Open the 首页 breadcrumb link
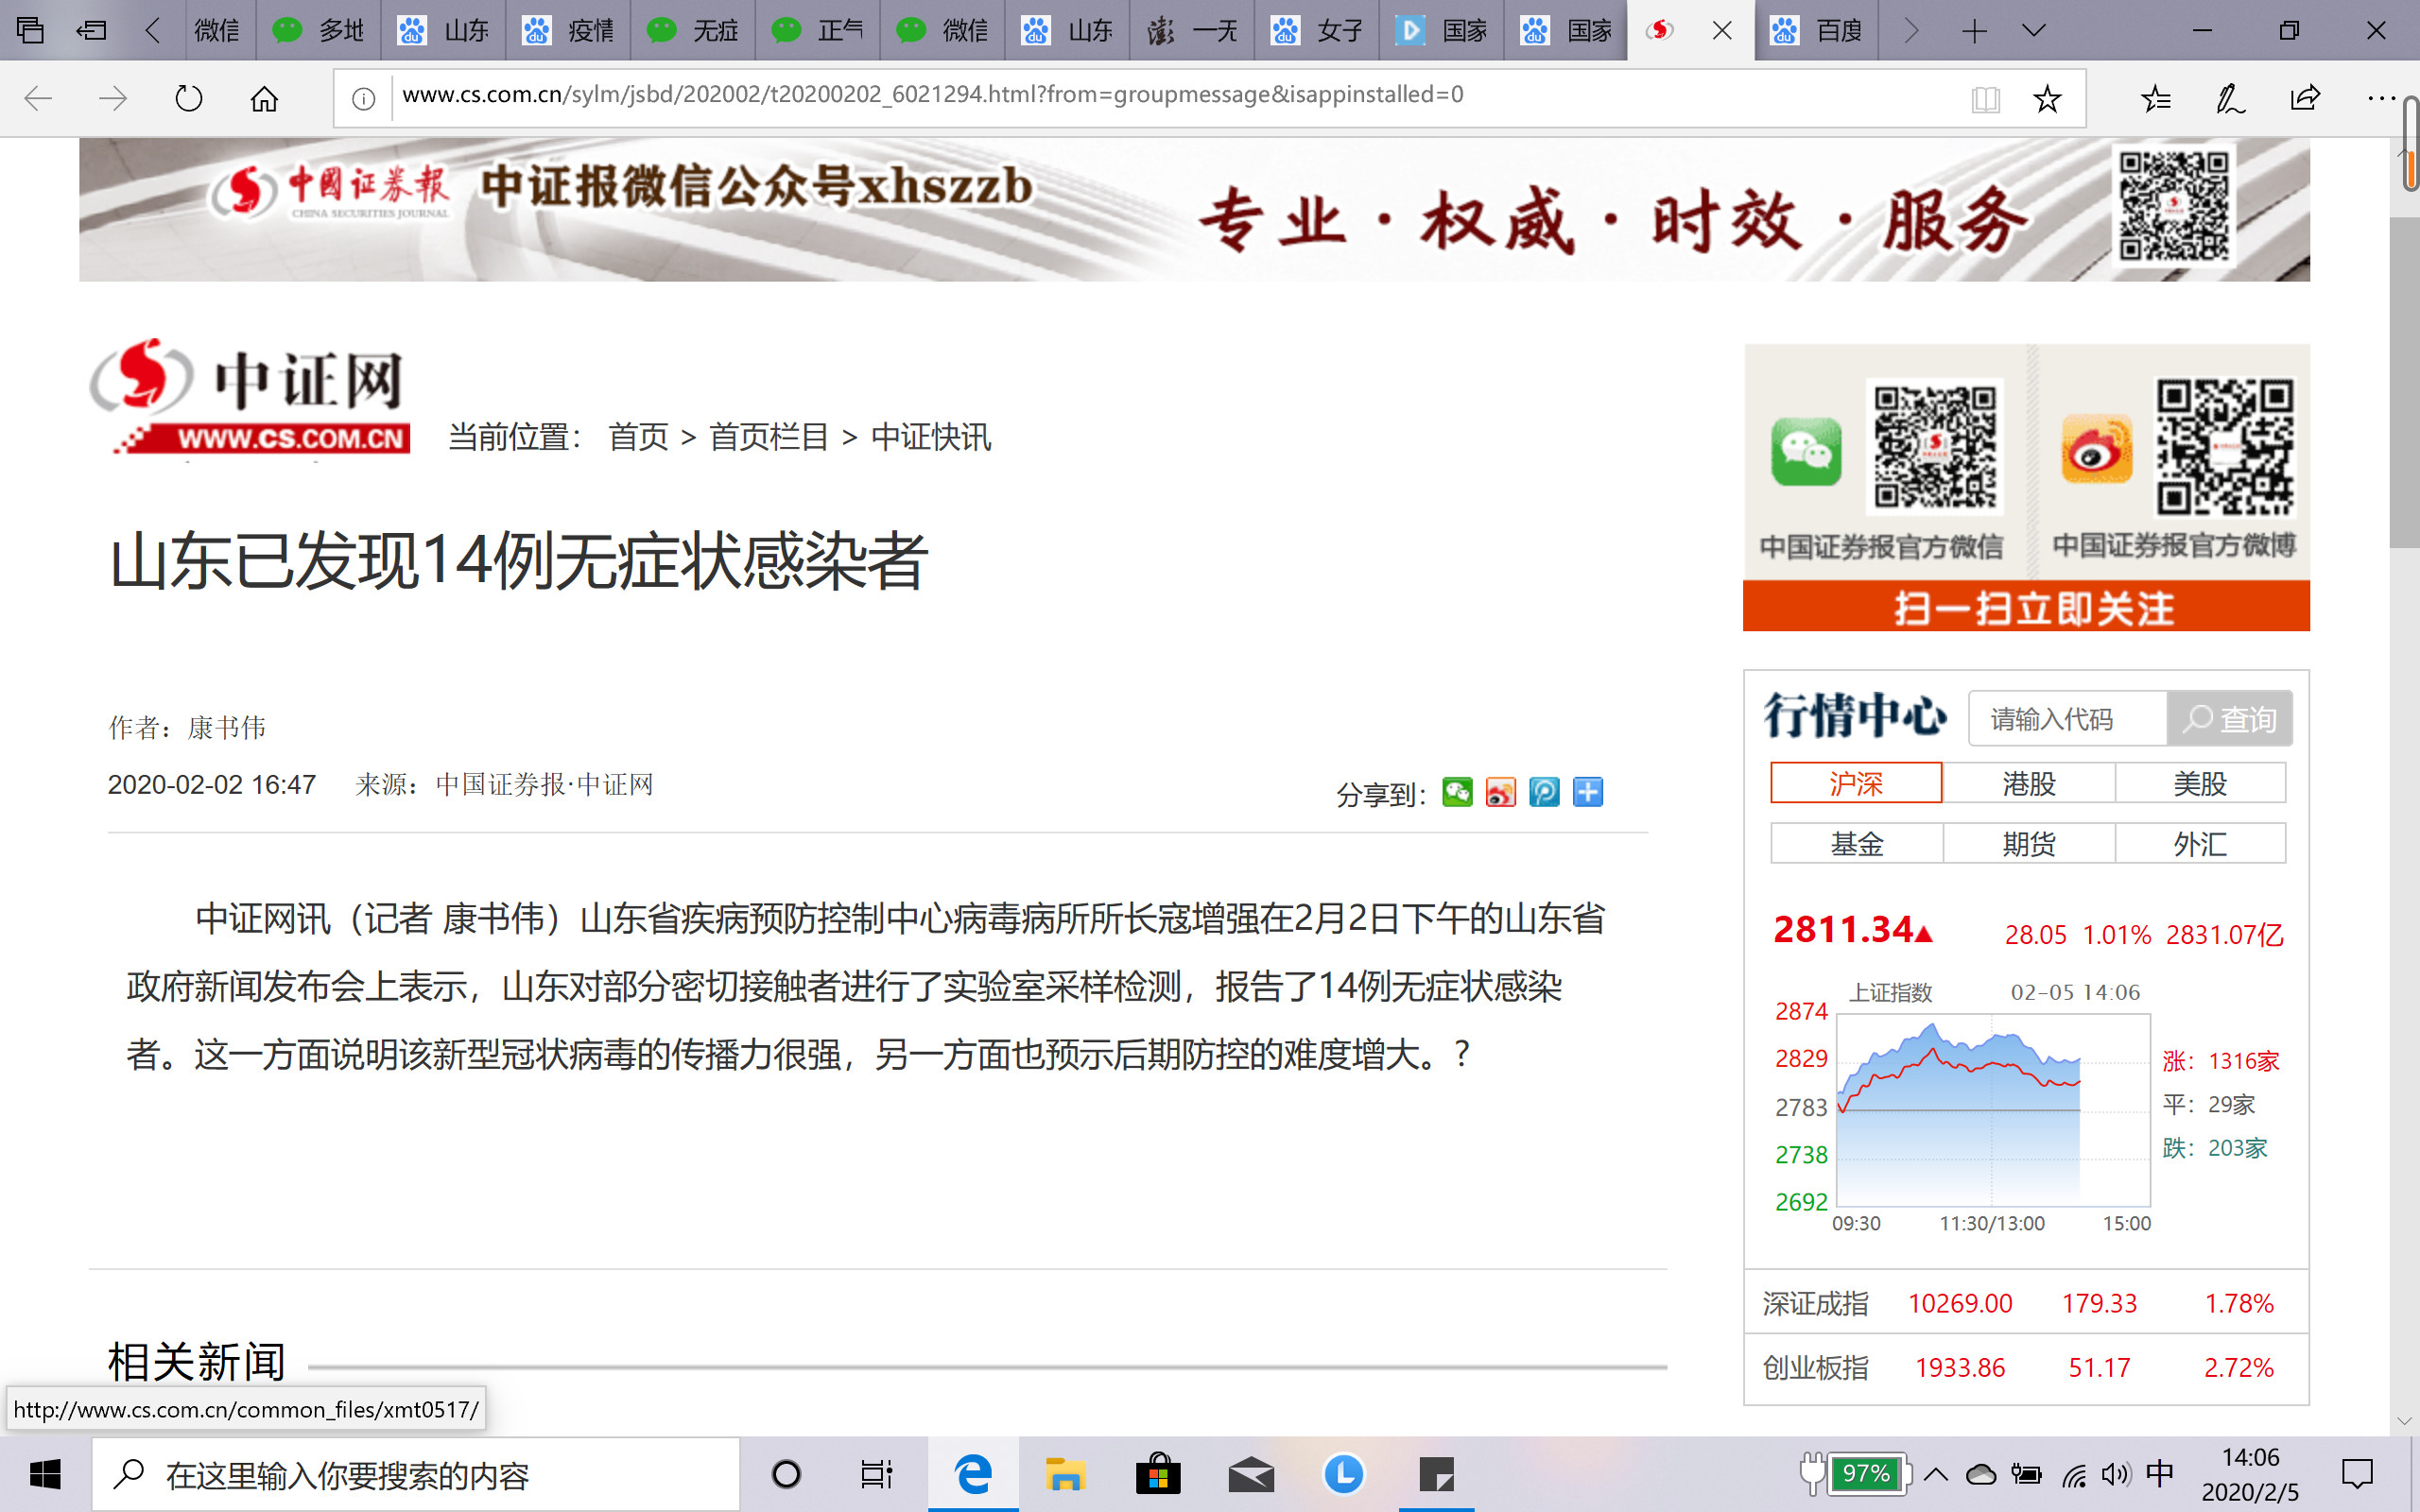Screen dimensions: 2420x1512 pyautogui.click(x=640, y=438)
